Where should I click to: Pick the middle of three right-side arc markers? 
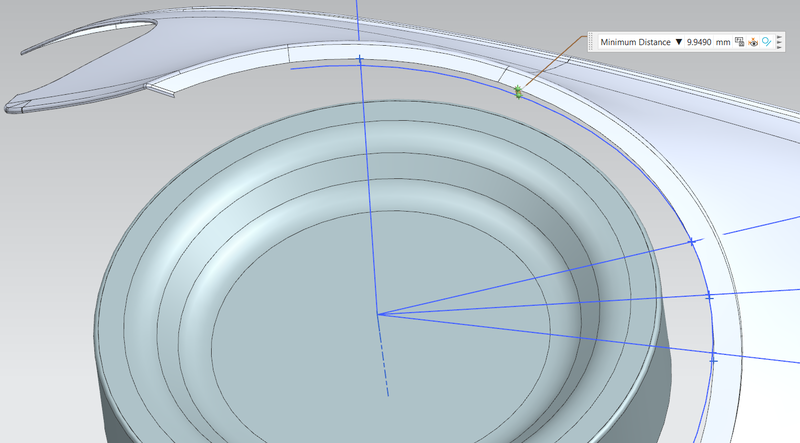pos(708,297)
